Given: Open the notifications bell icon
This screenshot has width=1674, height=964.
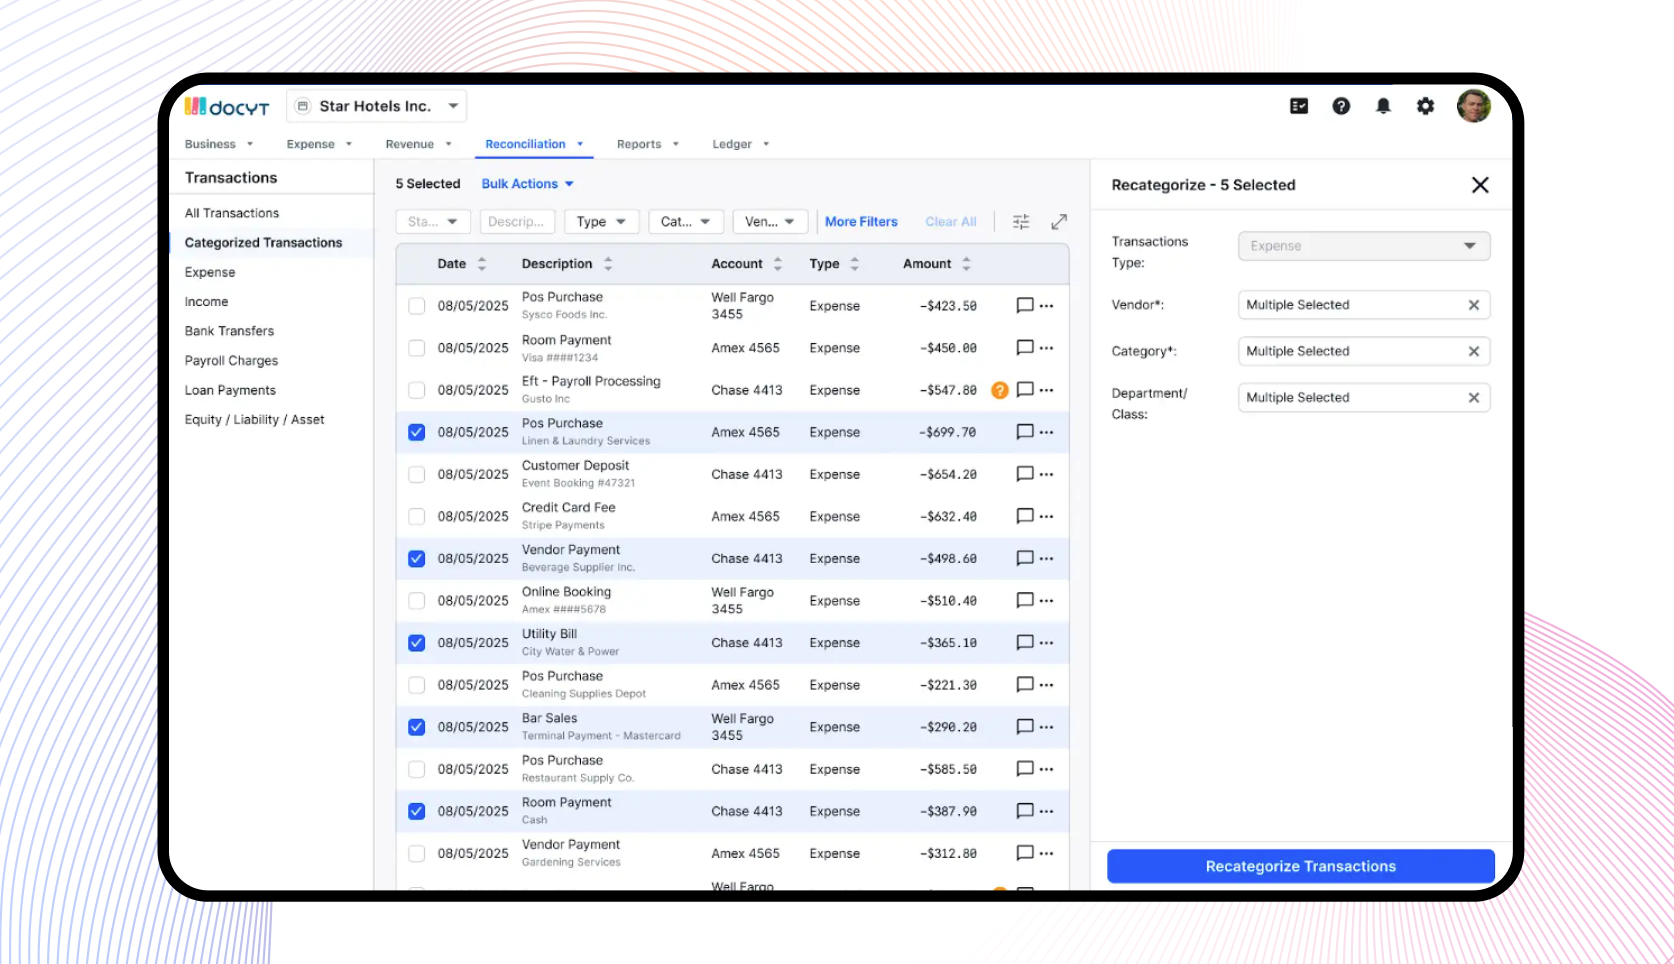Looking at the screenshot, I should click(x=1383, y=106).
